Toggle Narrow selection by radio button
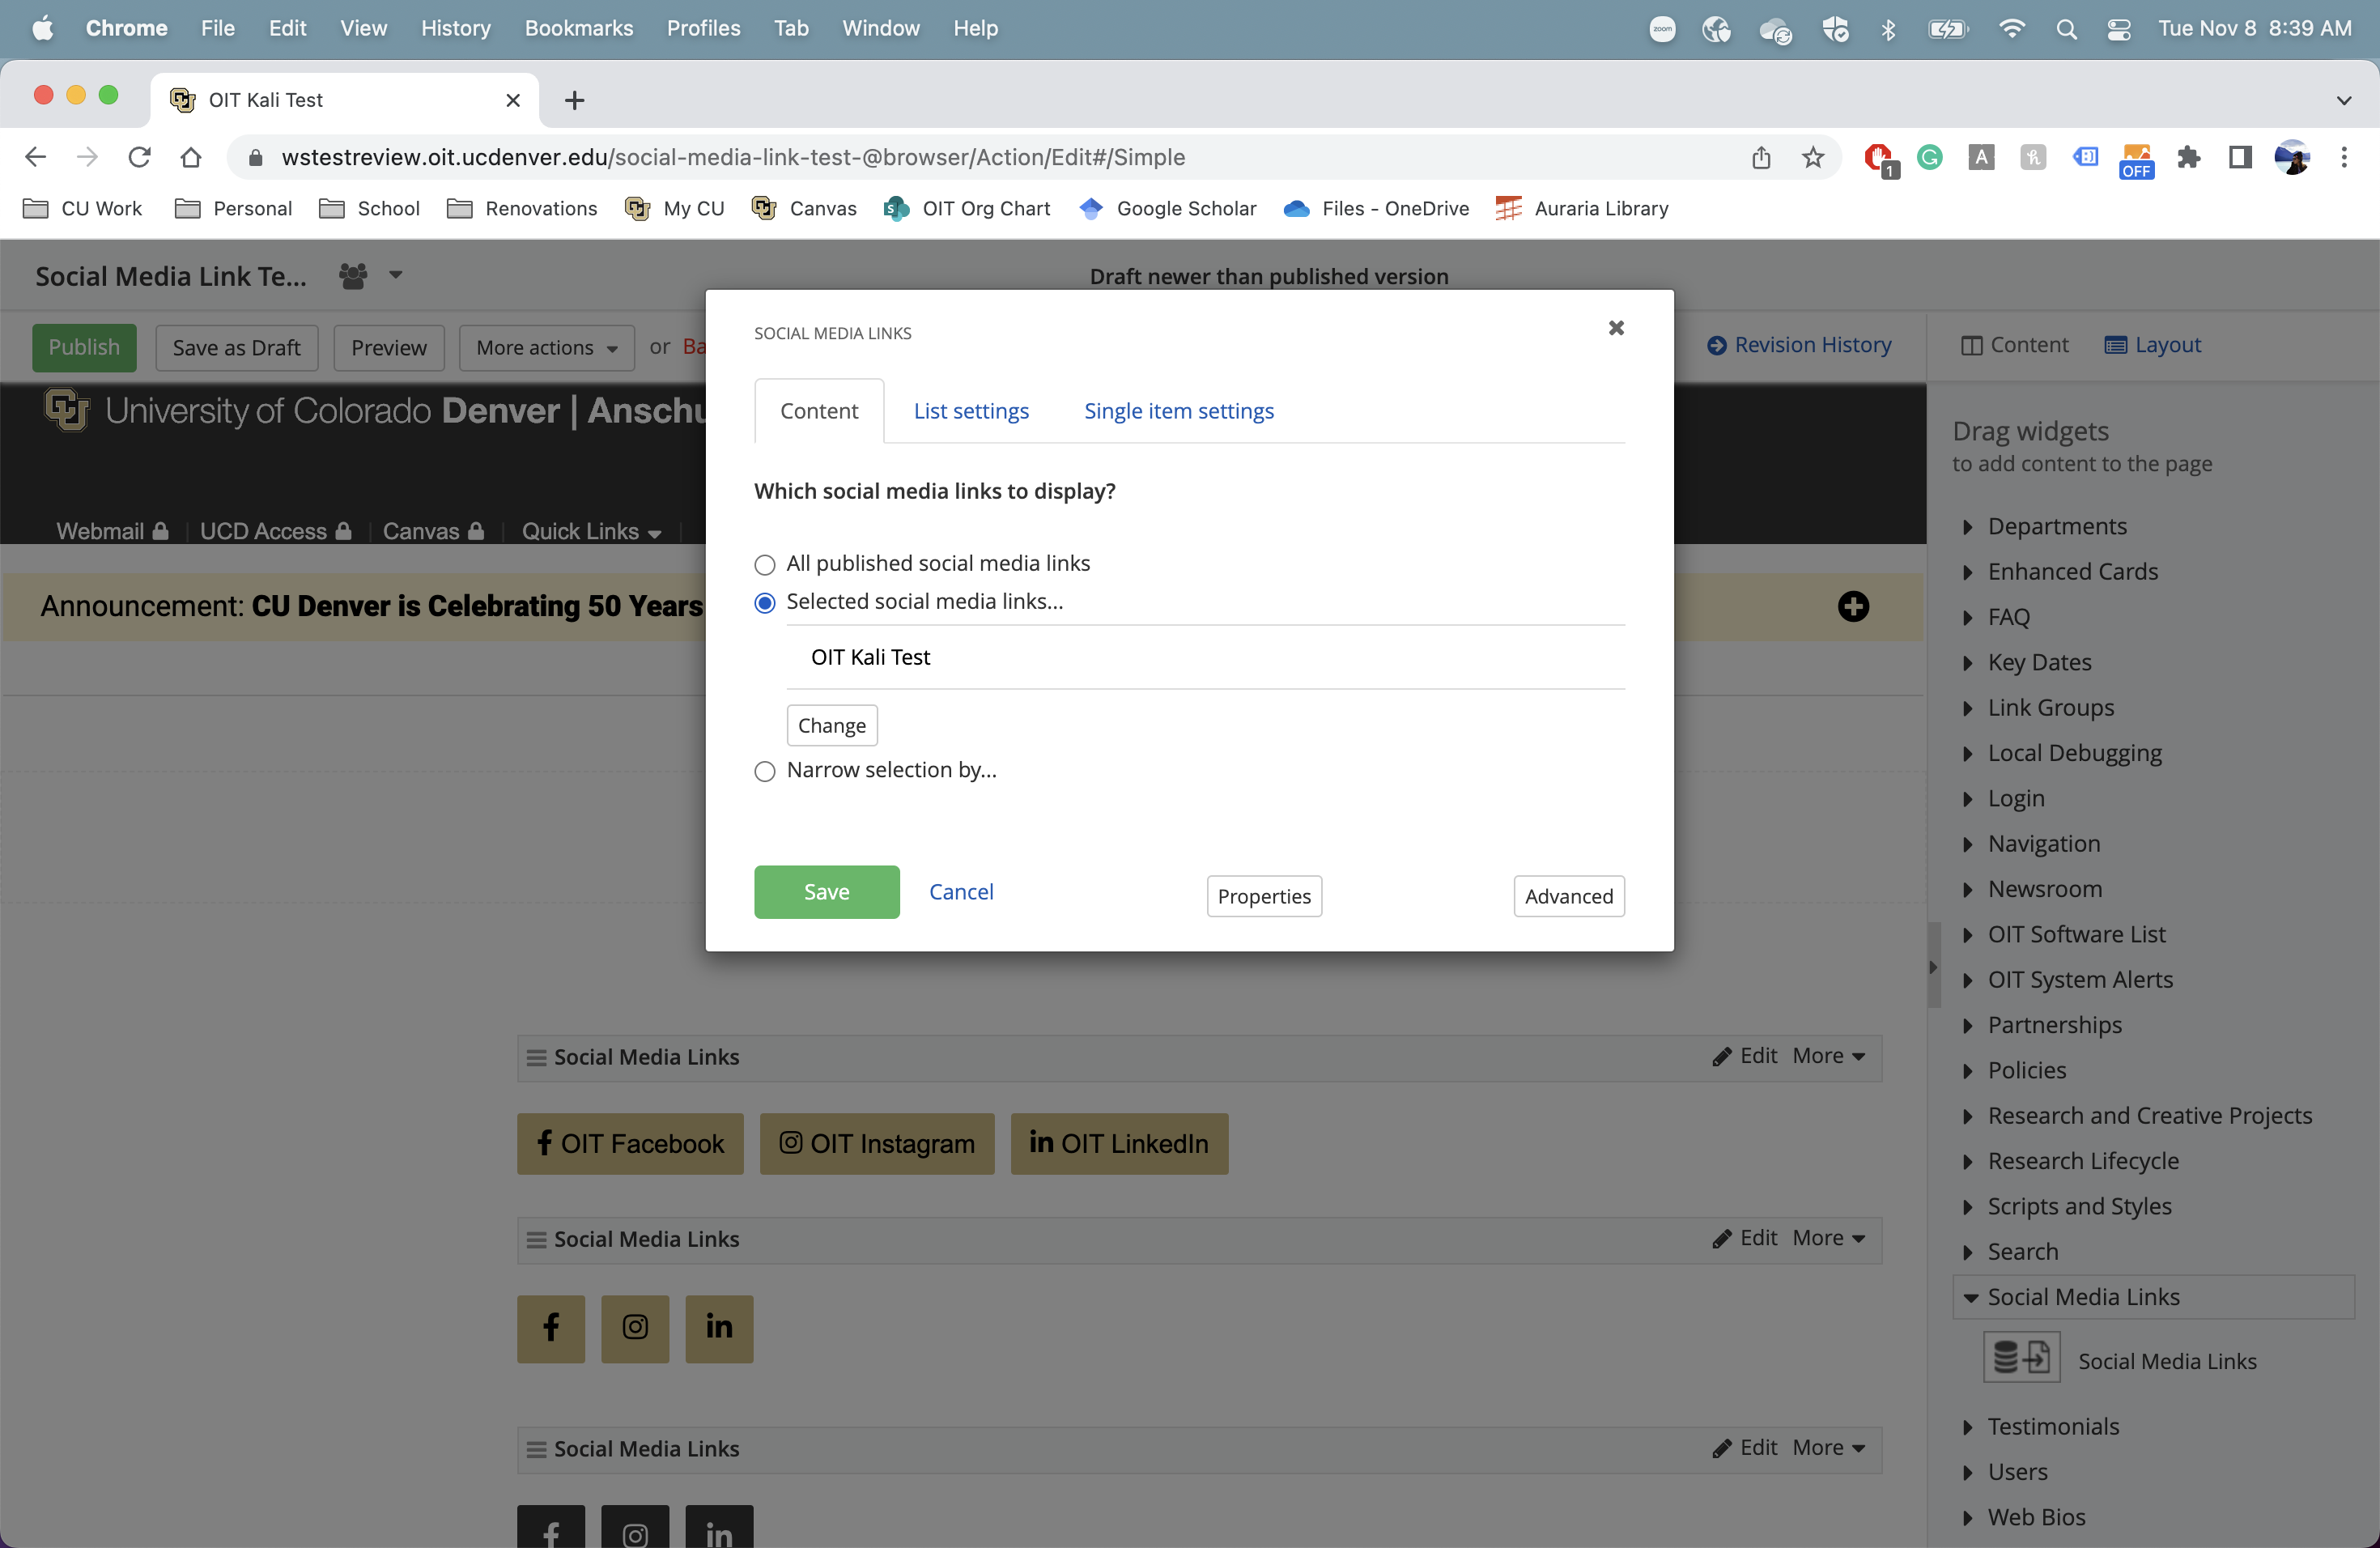The image size is (2380, 1548). click(763, 771)
